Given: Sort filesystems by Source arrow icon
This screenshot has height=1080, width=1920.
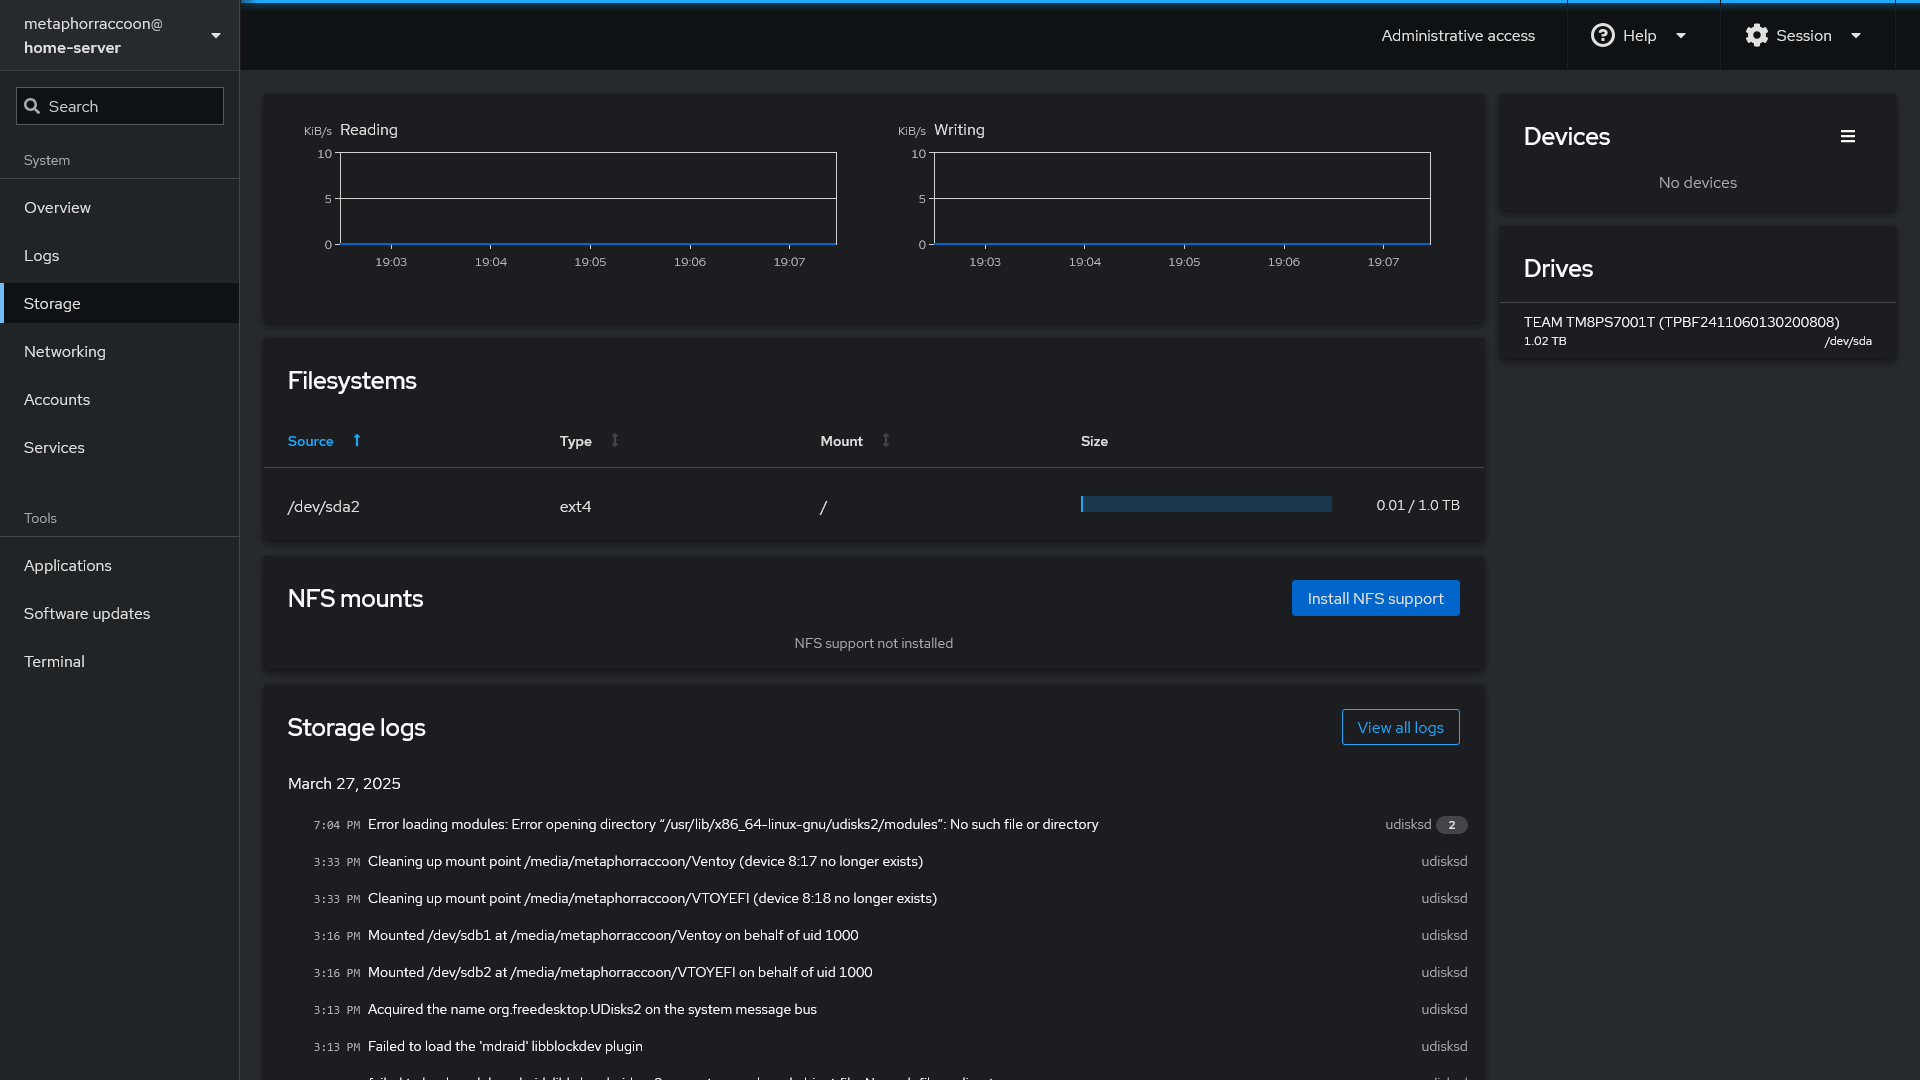Looking at the screenshot, I should [x=357, y=441].
